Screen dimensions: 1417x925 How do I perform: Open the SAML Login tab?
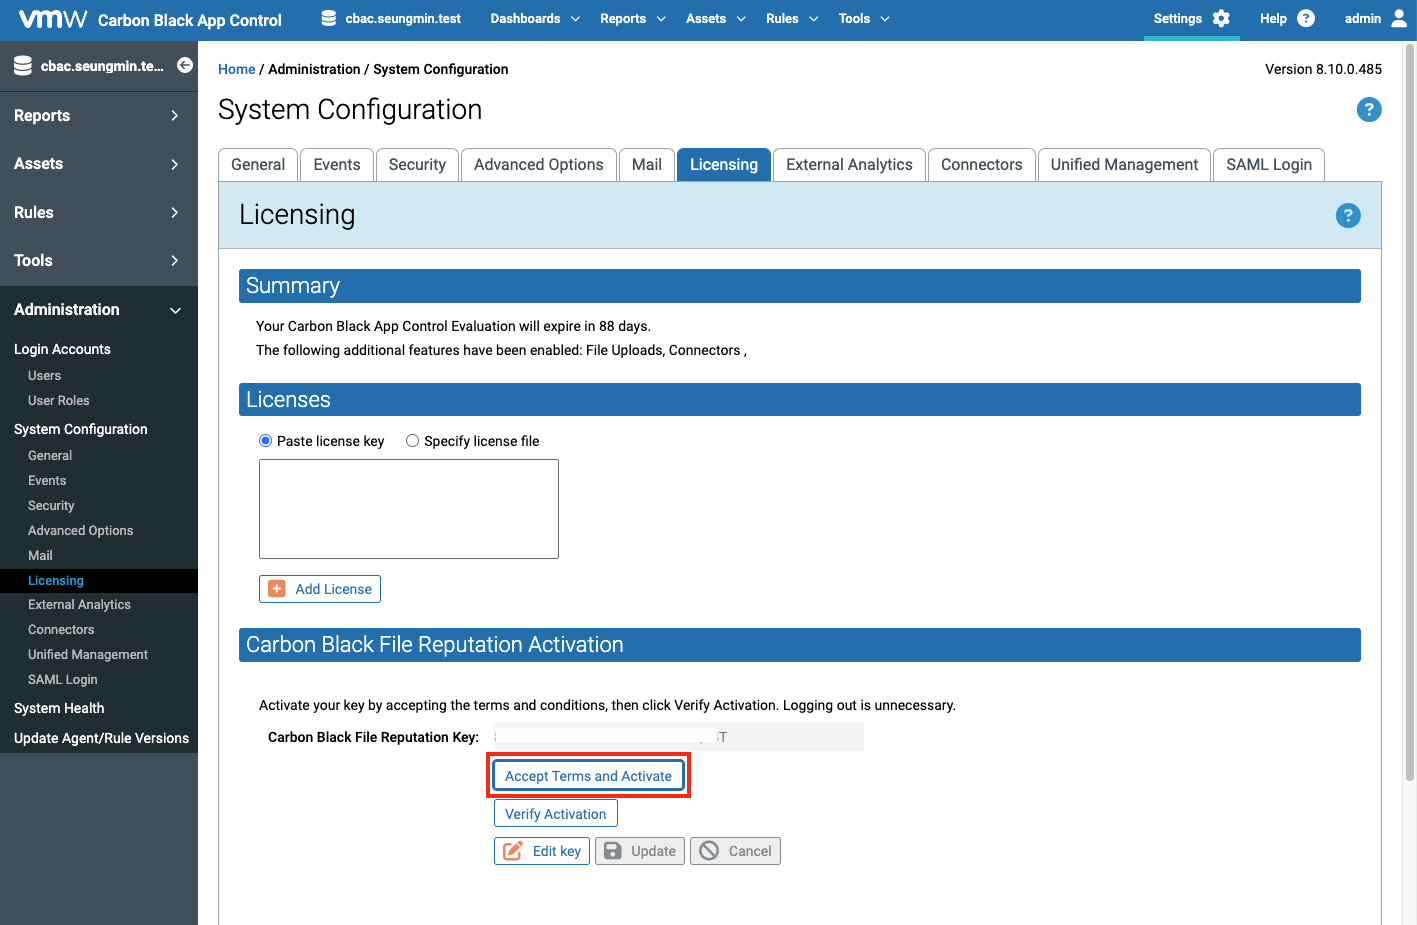(x=1269, y=165)
